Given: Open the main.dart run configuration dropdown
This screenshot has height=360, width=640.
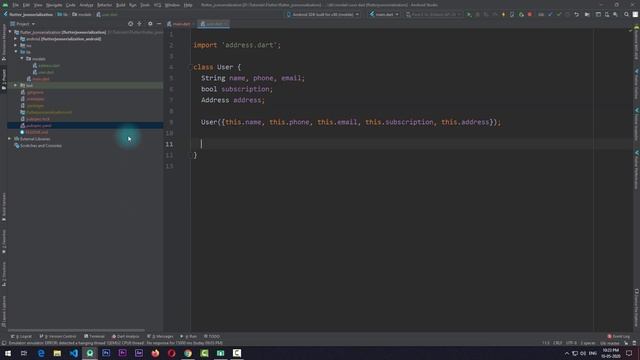Looking at the screenshot, I should coord(384,14).
